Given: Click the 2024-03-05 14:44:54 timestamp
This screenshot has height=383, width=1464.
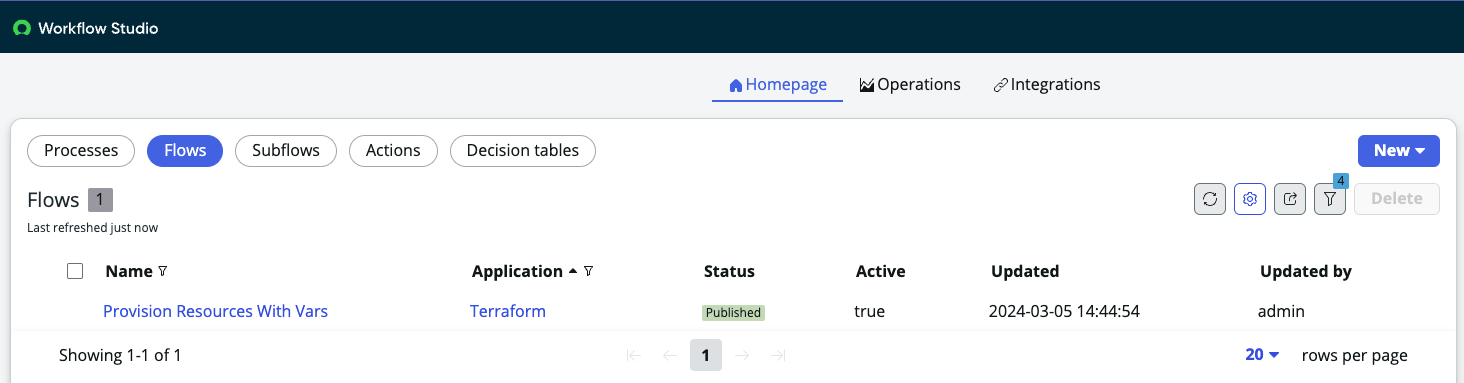Looking at the screenshot, I should point(1064,312).
